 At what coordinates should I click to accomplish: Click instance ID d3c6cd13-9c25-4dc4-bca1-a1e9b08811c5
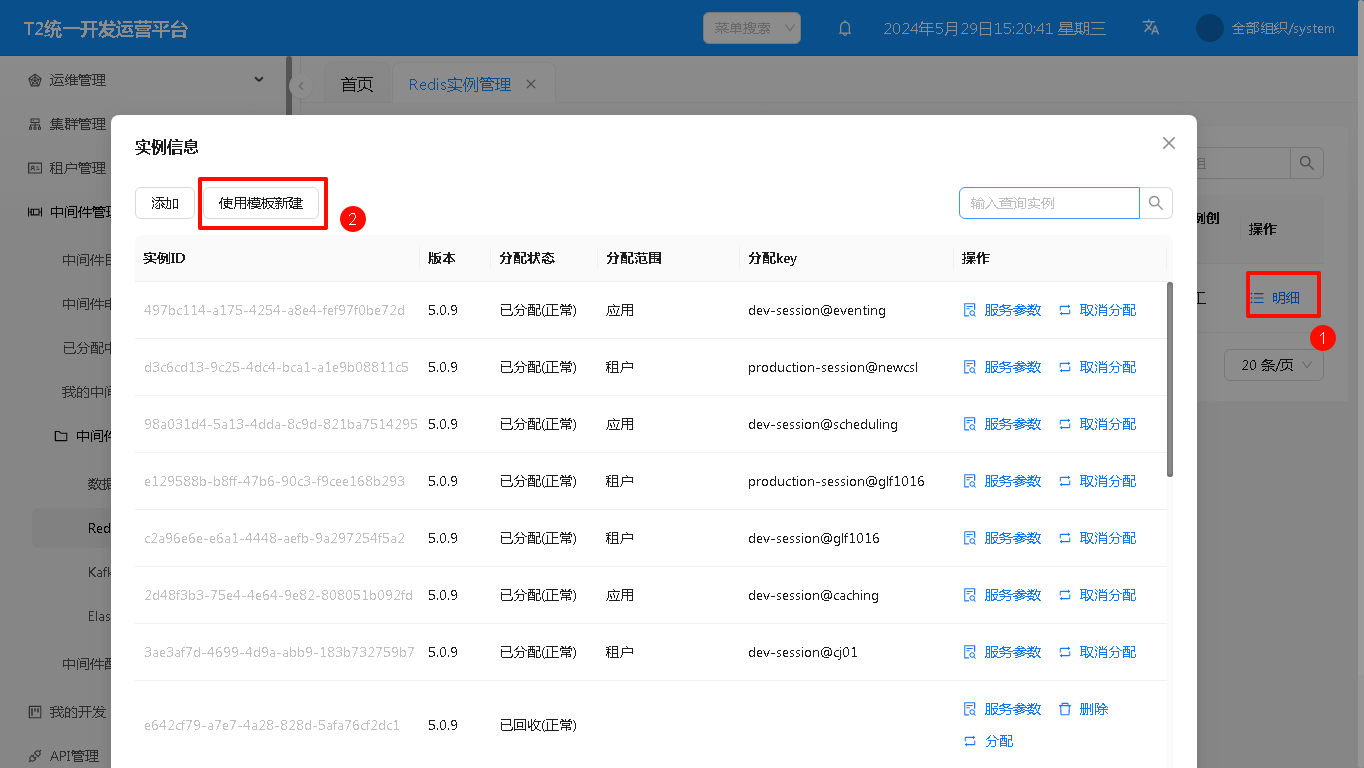tap(276, 367)
